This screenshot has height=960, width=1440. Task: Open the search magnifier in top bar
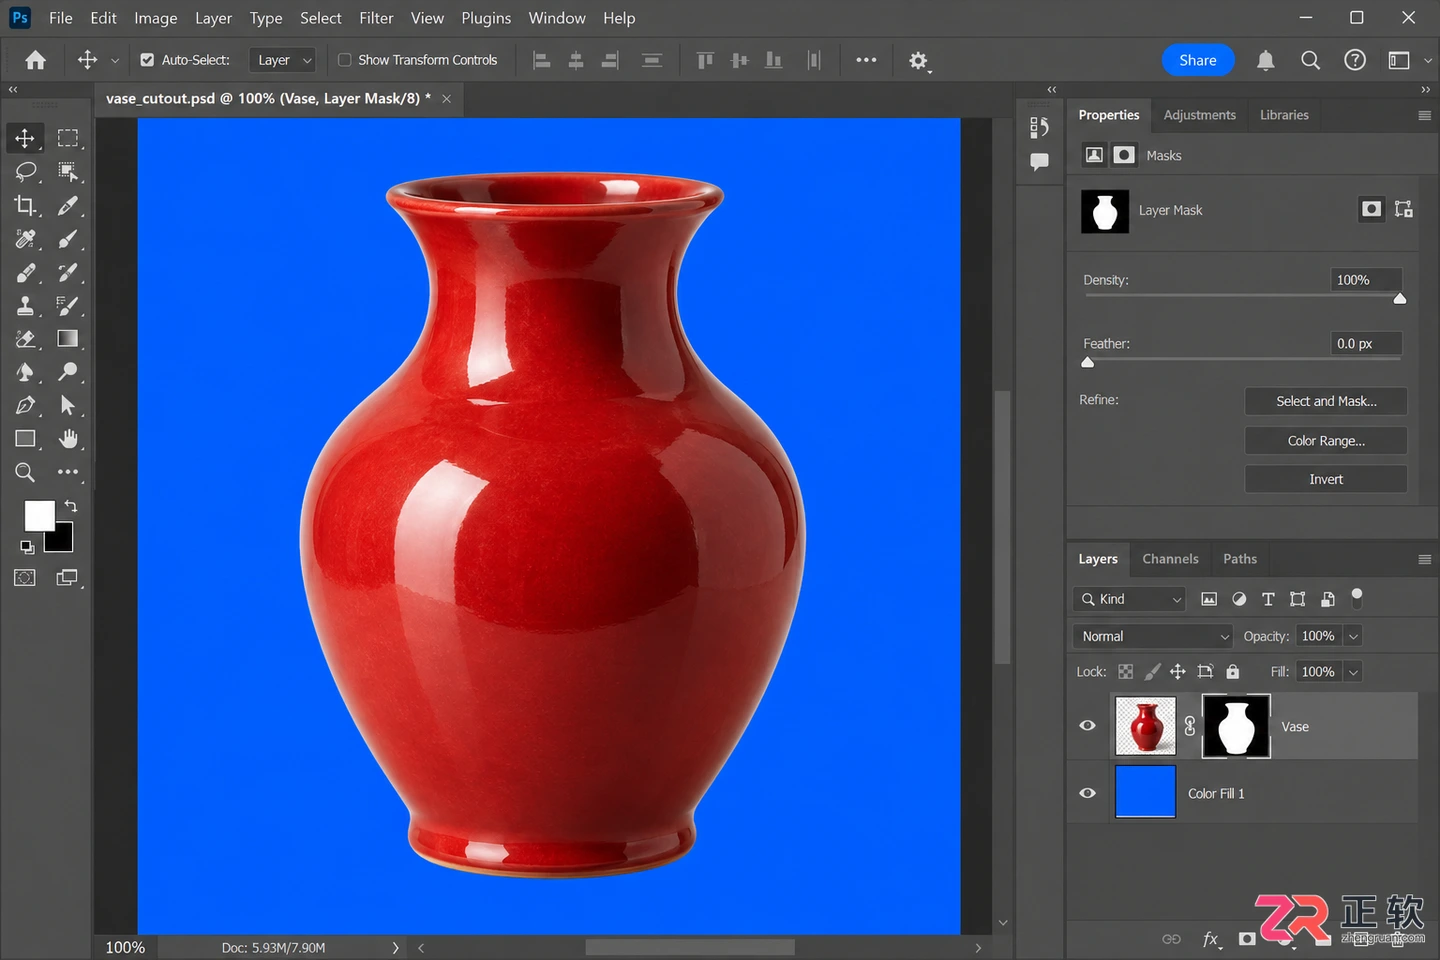(x=1310, y=60)
